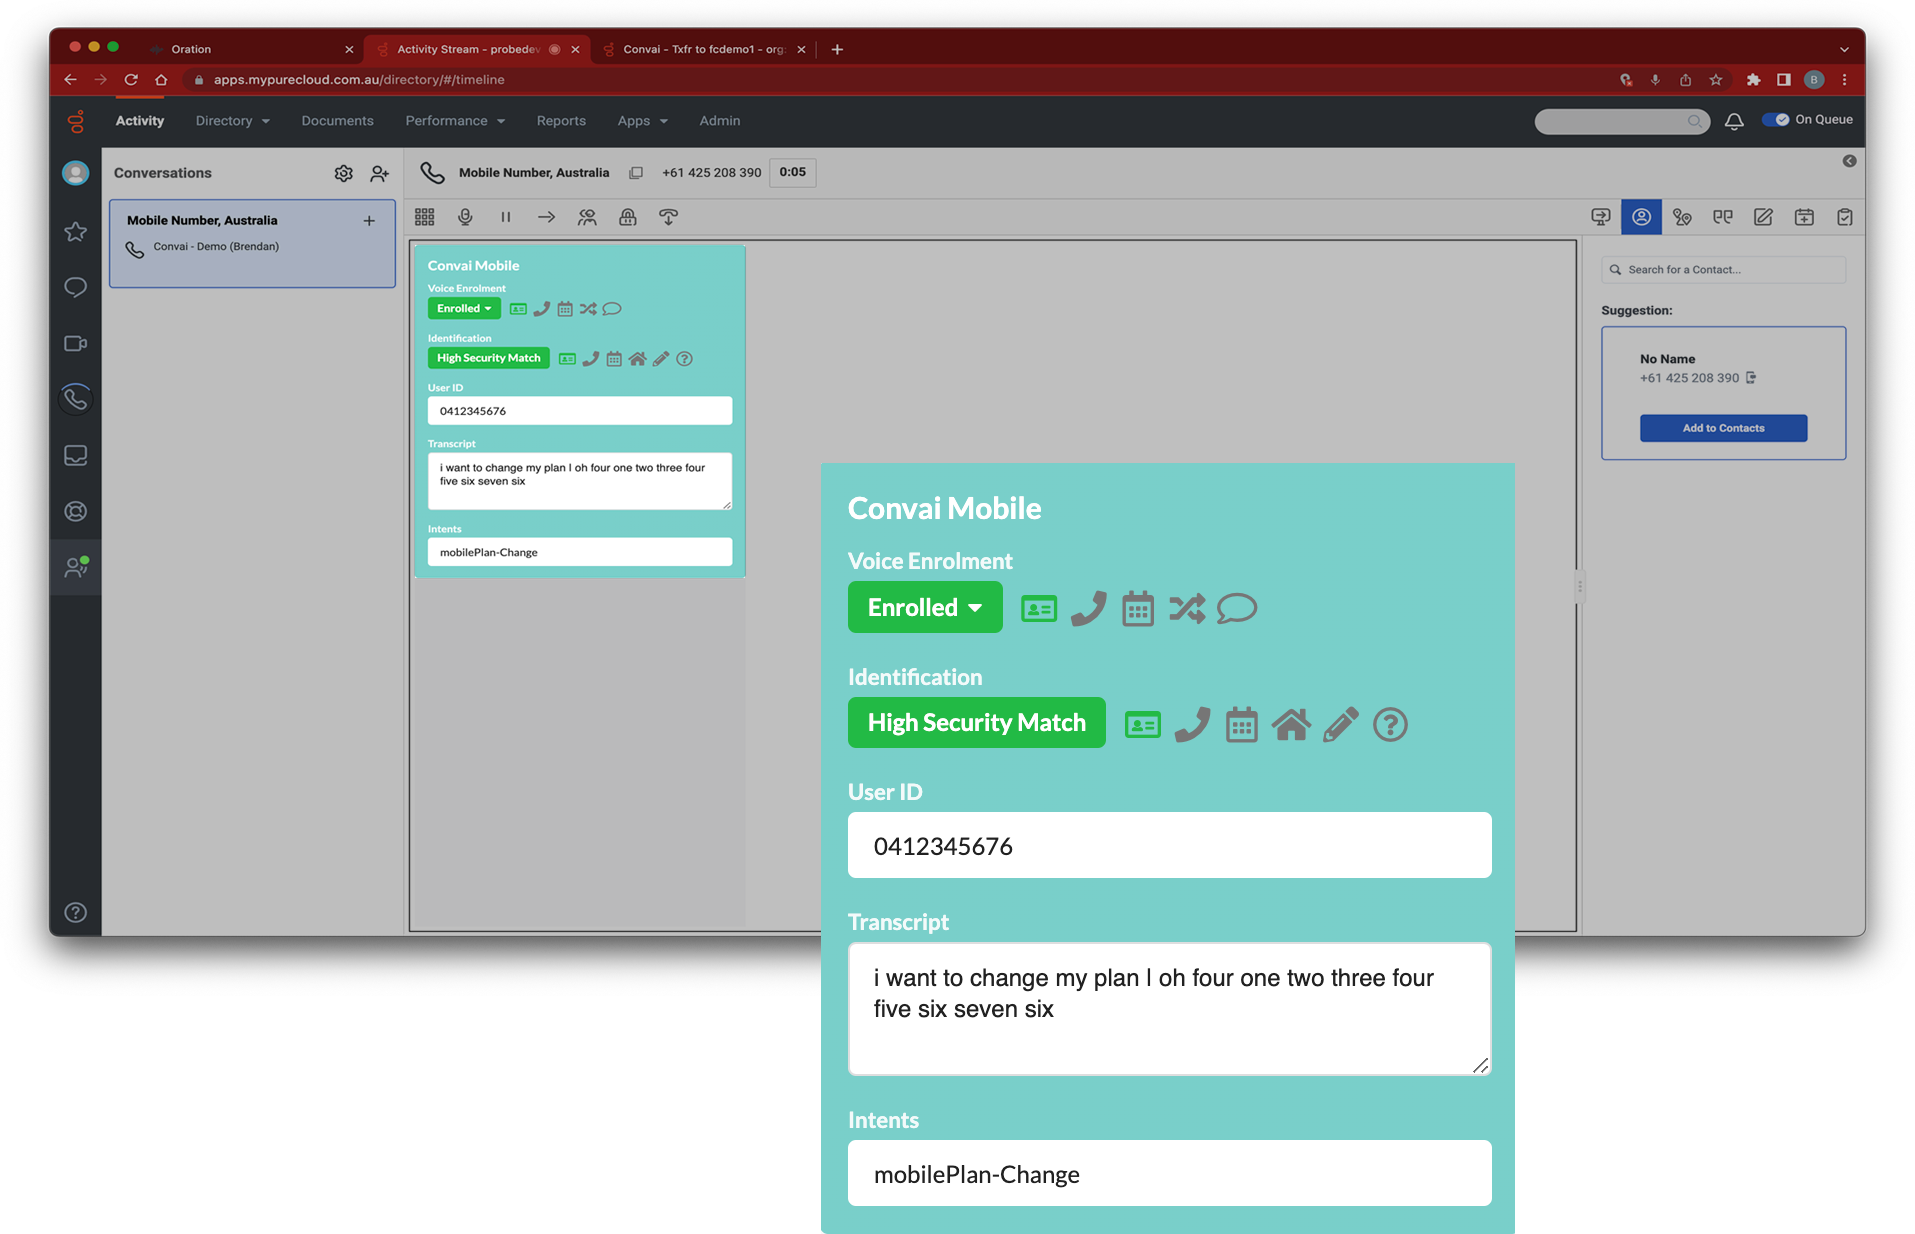Toggle On Queue status switch
1915x1234 pixels.
click(1776, 120)
